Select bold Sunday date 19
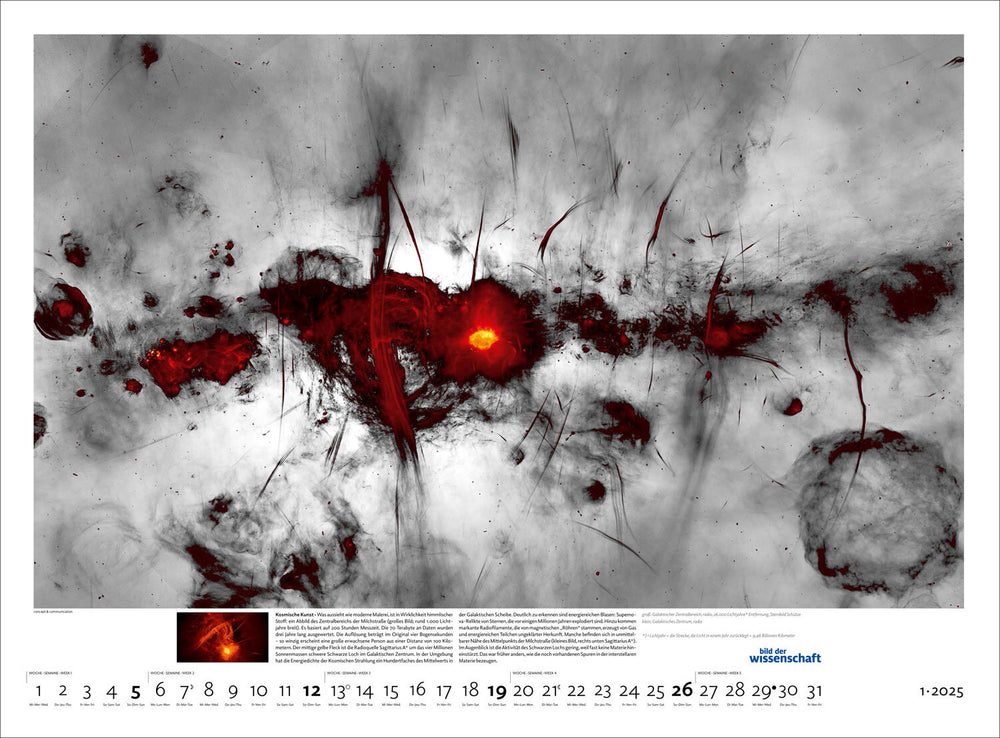Screen dimensions: 1000x738 pos(496,690)
